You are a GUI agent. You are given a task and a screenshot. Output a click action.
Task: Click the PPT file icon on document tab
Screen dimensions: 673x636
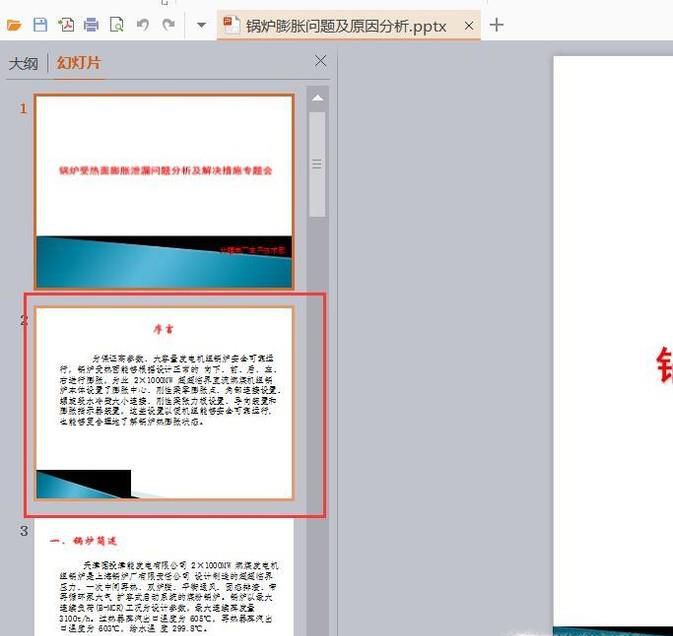231,25
